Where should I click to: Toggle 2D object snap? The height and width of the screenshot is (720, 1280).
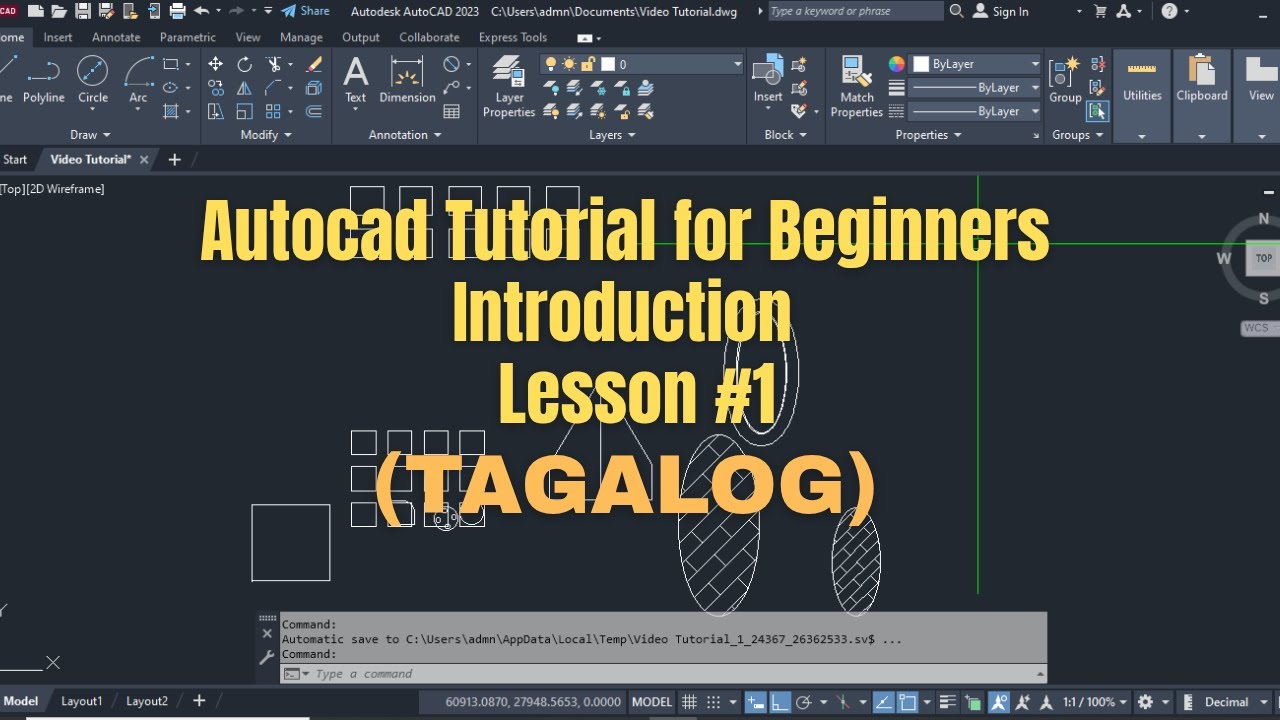908,702
